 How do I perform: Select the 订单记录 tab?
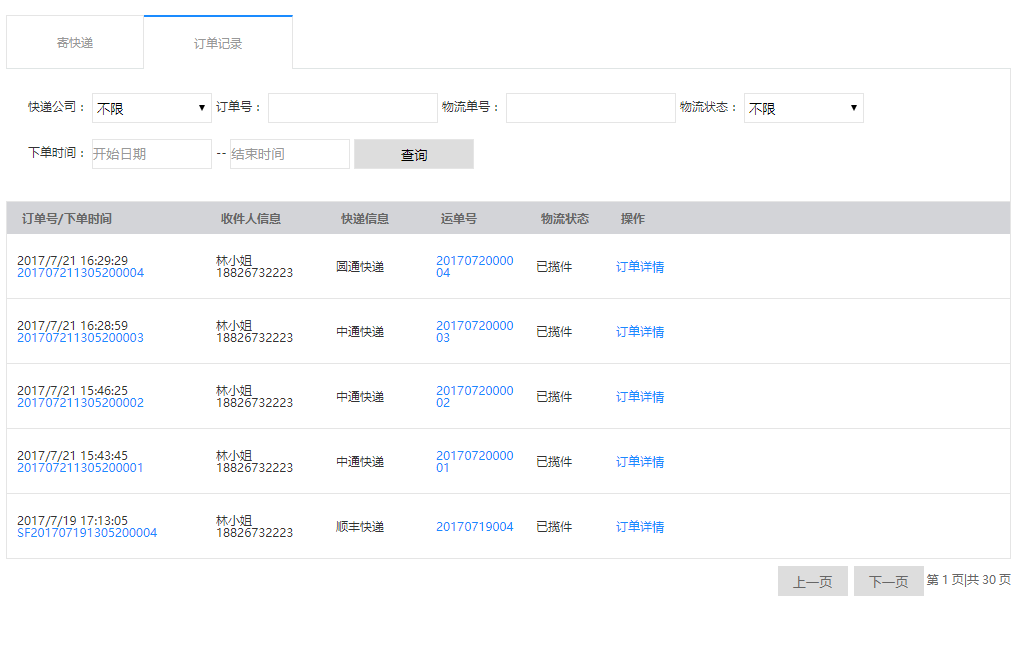pos(218,43)
